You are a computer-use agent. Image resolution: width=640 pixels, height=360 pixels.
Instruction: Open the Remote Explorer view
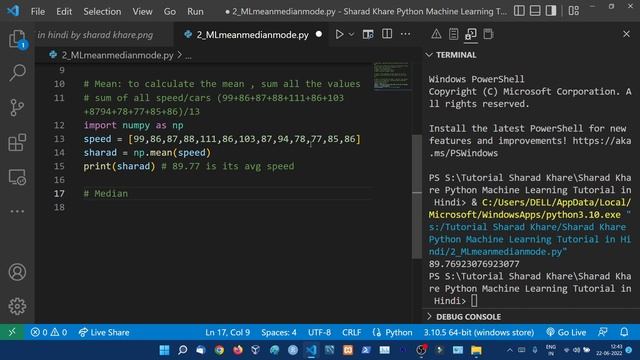coord(17,177)
